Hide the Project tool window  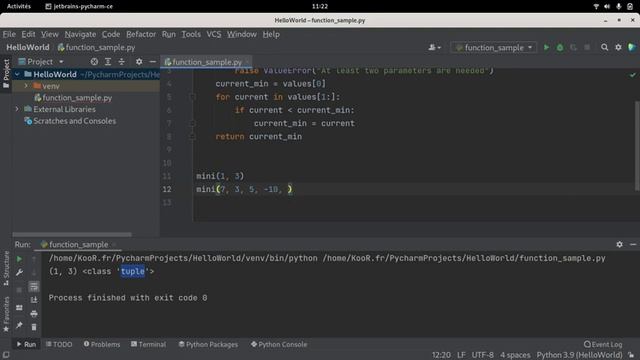tap(153, 62)
